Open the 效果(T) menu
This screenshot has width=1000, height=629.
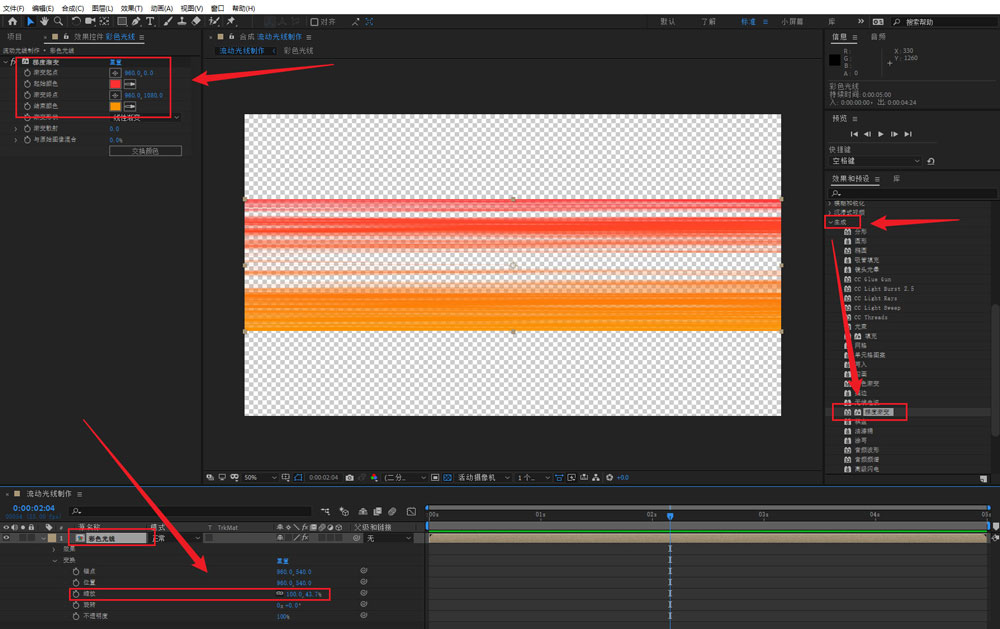(x=131, y=7)
